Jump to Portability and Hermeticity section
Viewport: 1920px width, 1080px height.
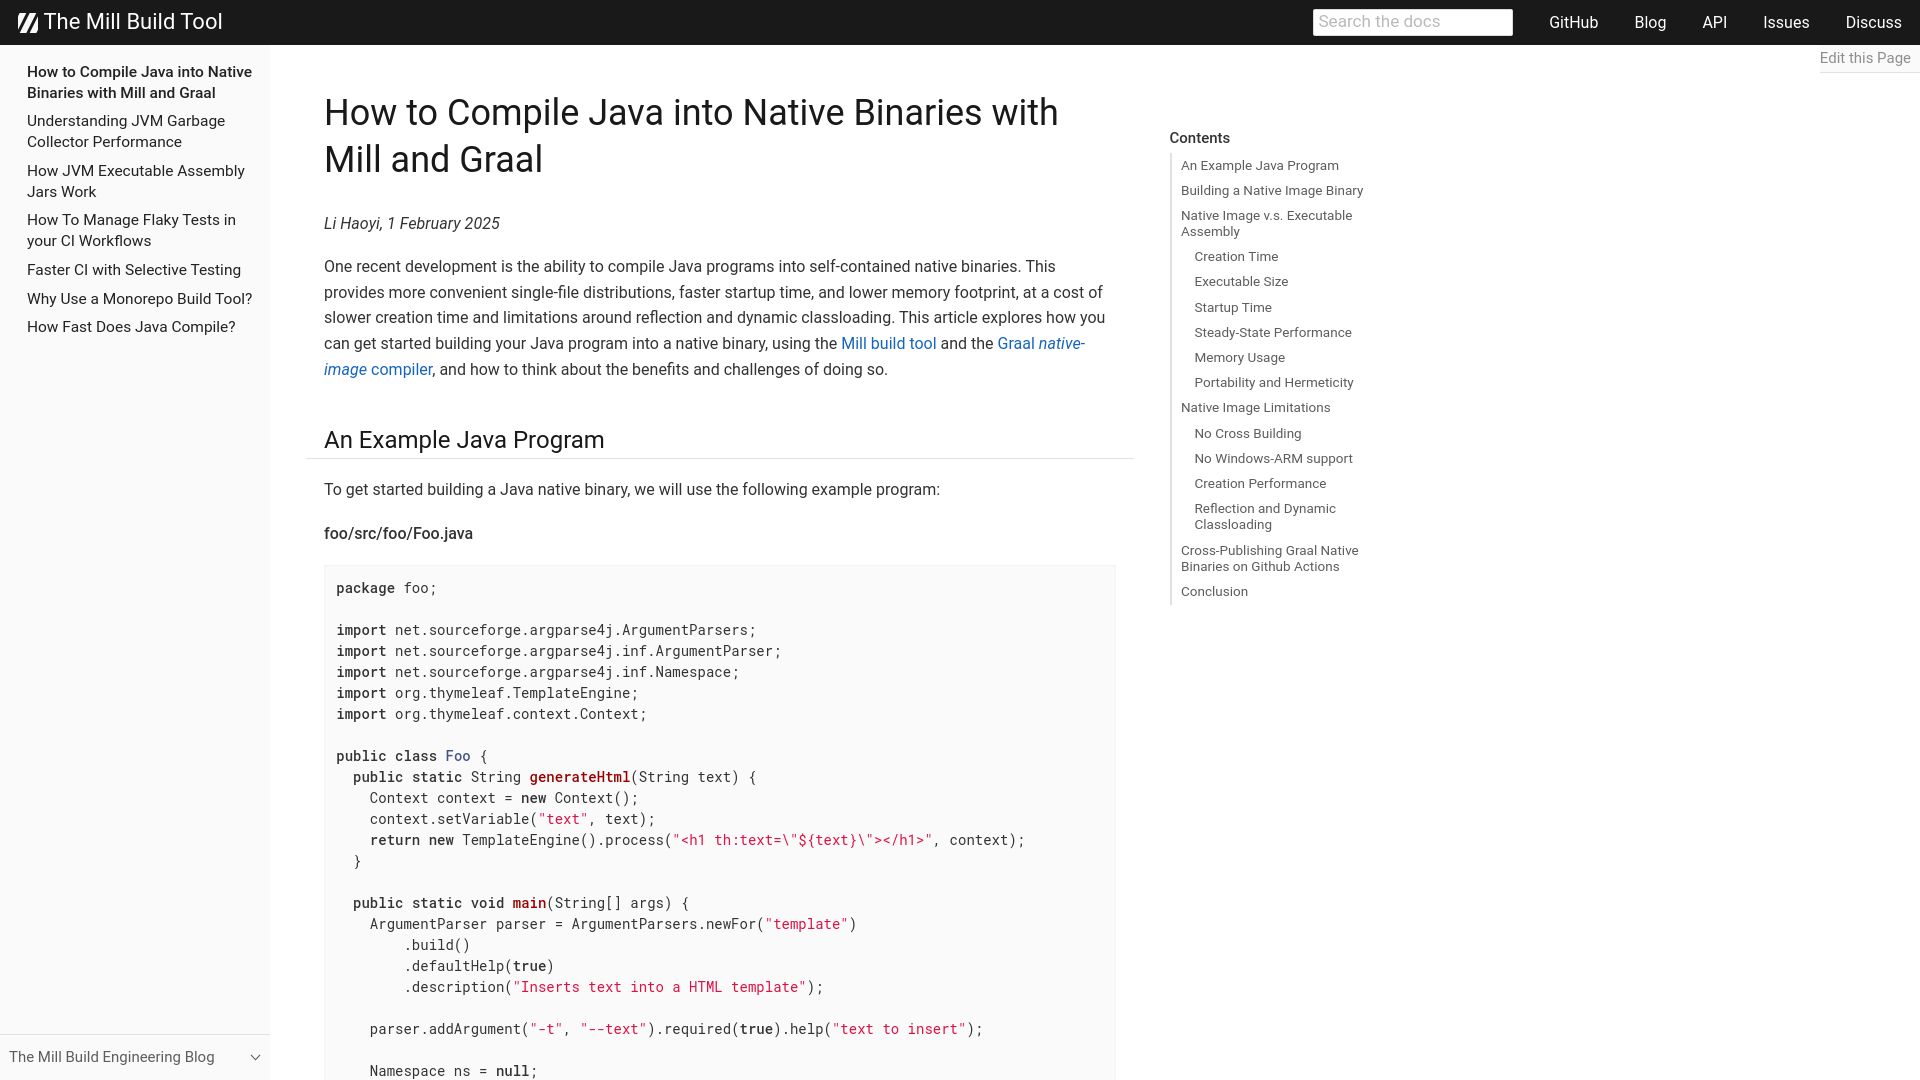pyautogui.click(x=1273, y=383)
